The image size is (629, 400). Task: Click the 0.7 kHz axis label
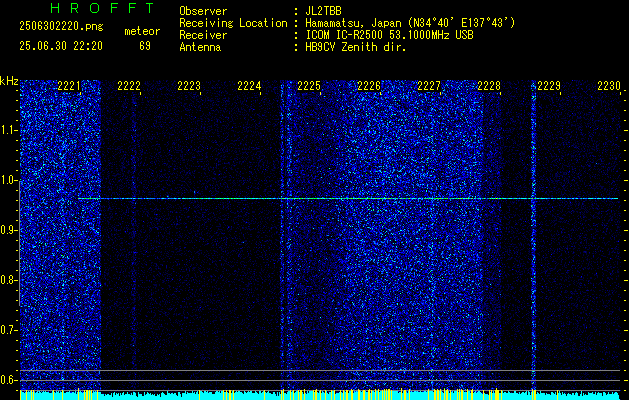click(8, 330)
